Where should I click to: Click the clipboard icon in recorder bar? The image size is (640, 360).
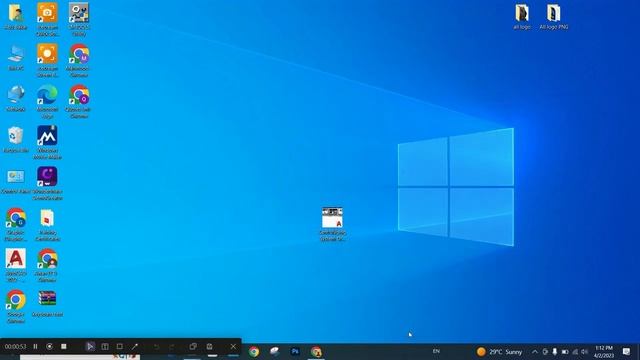(x=209, y=347)
